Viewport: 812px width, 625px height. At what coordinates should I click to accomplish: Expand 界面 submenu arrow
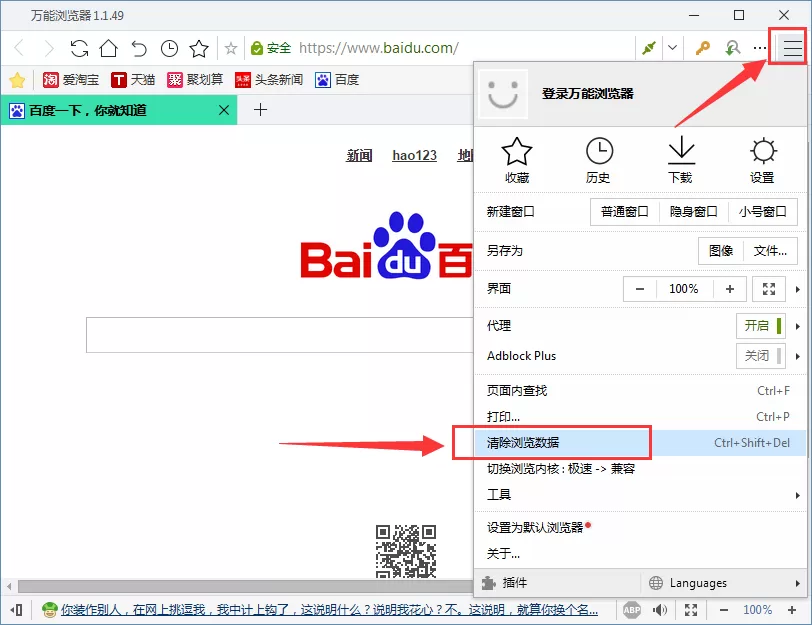[798, 289]
